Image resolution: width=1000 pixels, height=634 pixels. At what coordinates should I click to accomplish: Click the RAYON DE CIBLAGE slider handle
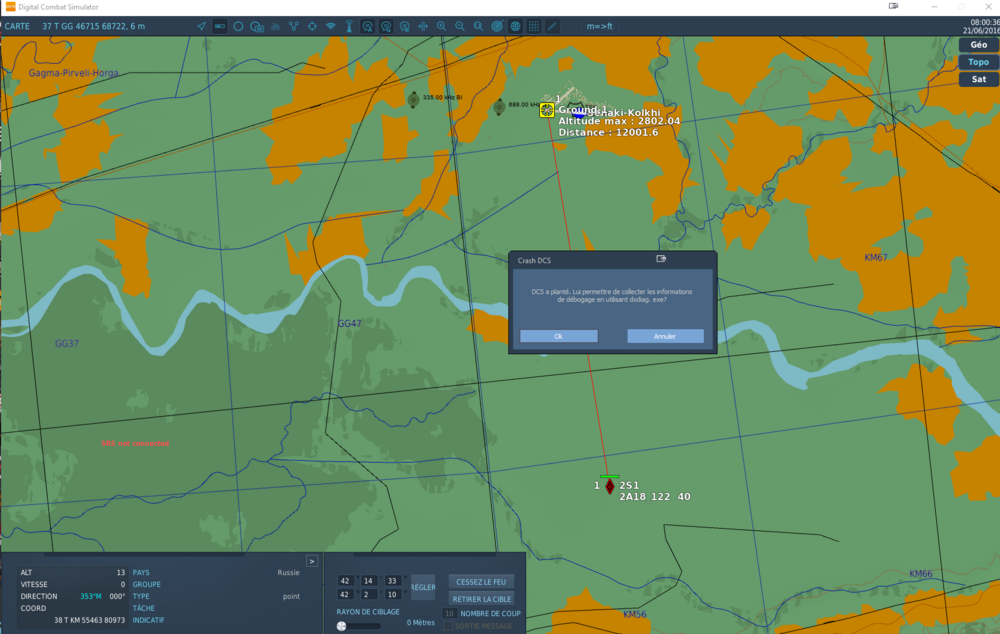click(x=342, y=626)
